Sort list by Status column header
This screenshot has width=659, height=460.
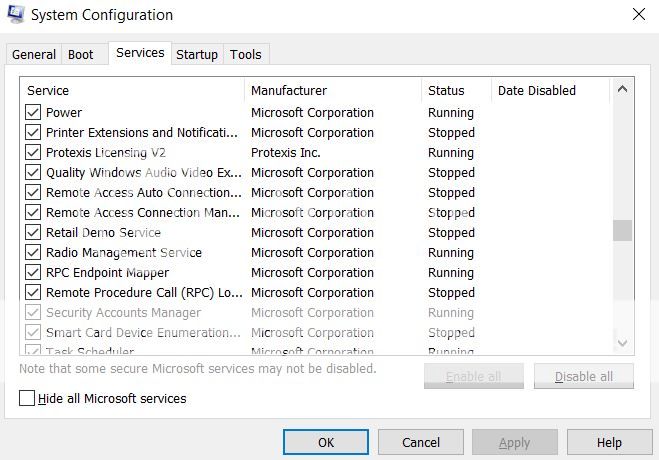click(x=456, y=90)
